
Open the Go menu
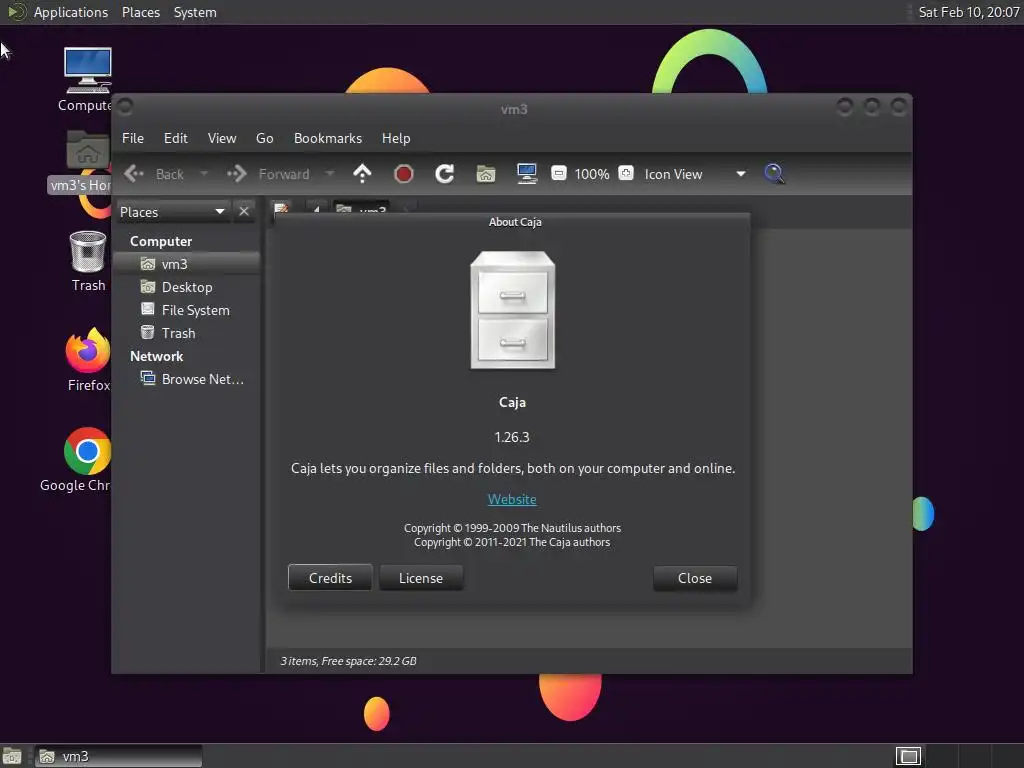point(264,138)
